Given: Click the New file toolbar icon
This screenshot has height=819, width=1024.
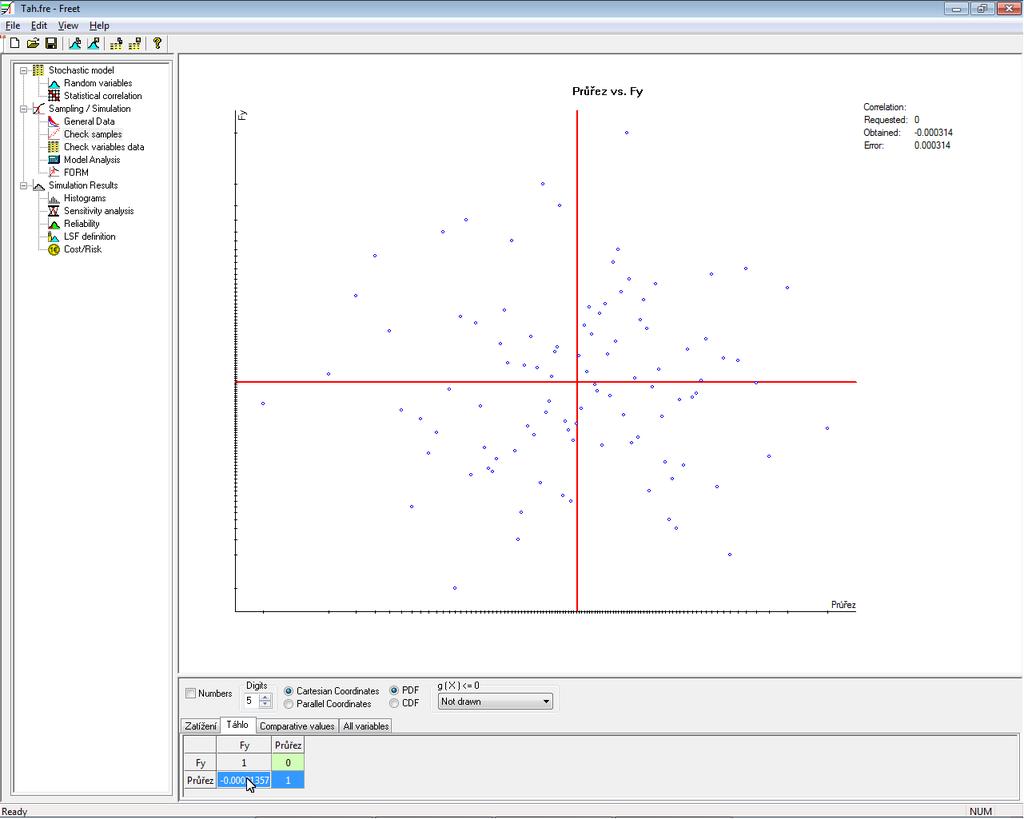Looking at the screenshot, I should coord(14,44).
